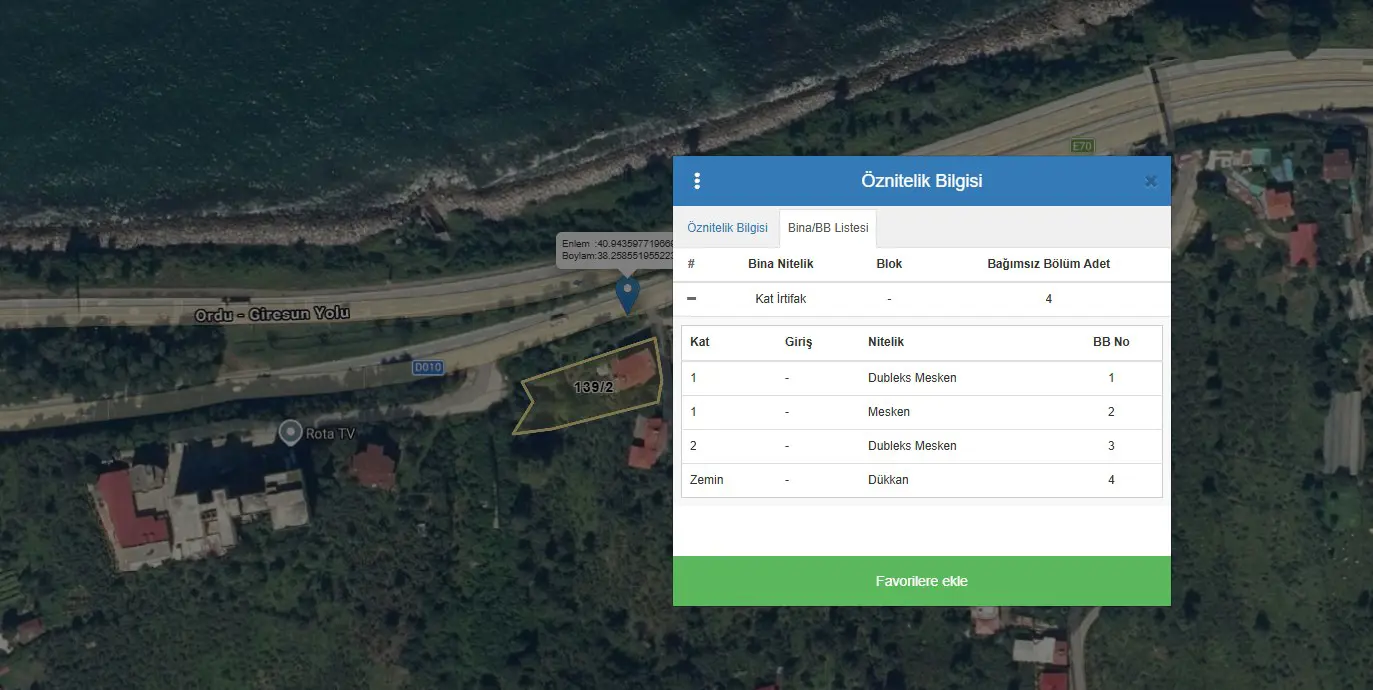
Task: Select the Rota TV map marker
Action: pyautogui.click(x=290, y=432)
